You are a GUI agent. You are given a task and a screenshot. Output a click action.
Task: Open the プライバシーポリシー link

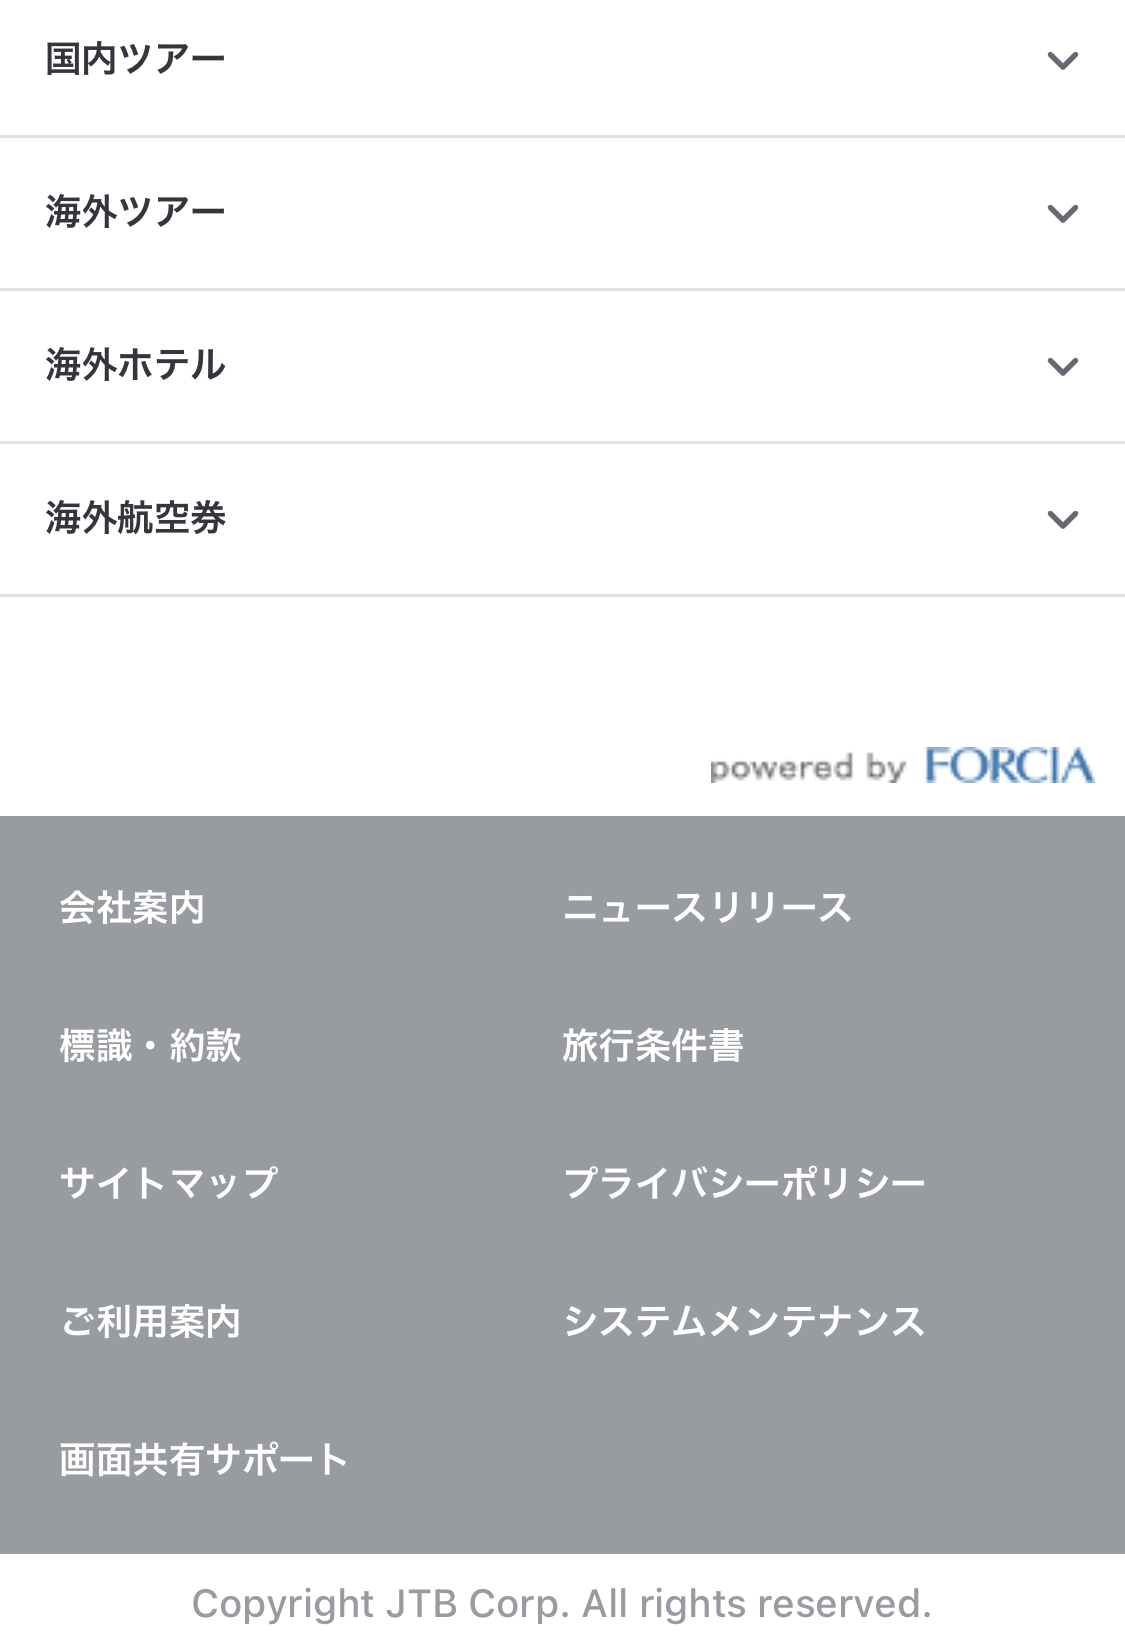(744, 1183)
